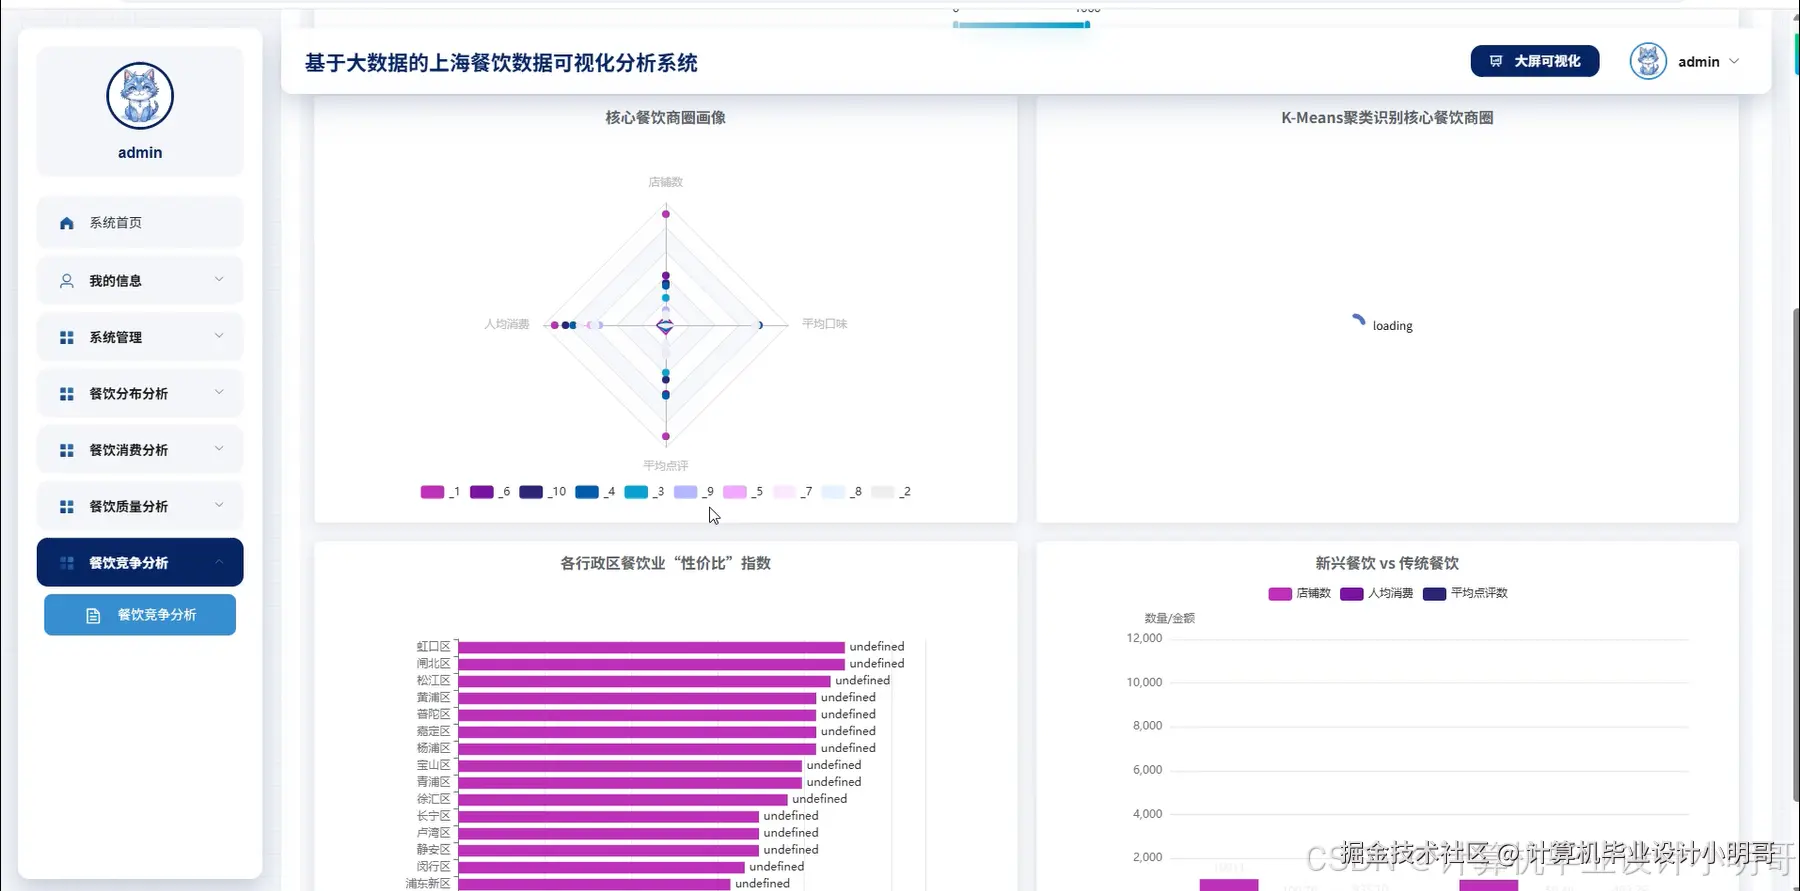Toggle 人均消费 legend in 新兴餐饮 chart

coord(1376,594)
